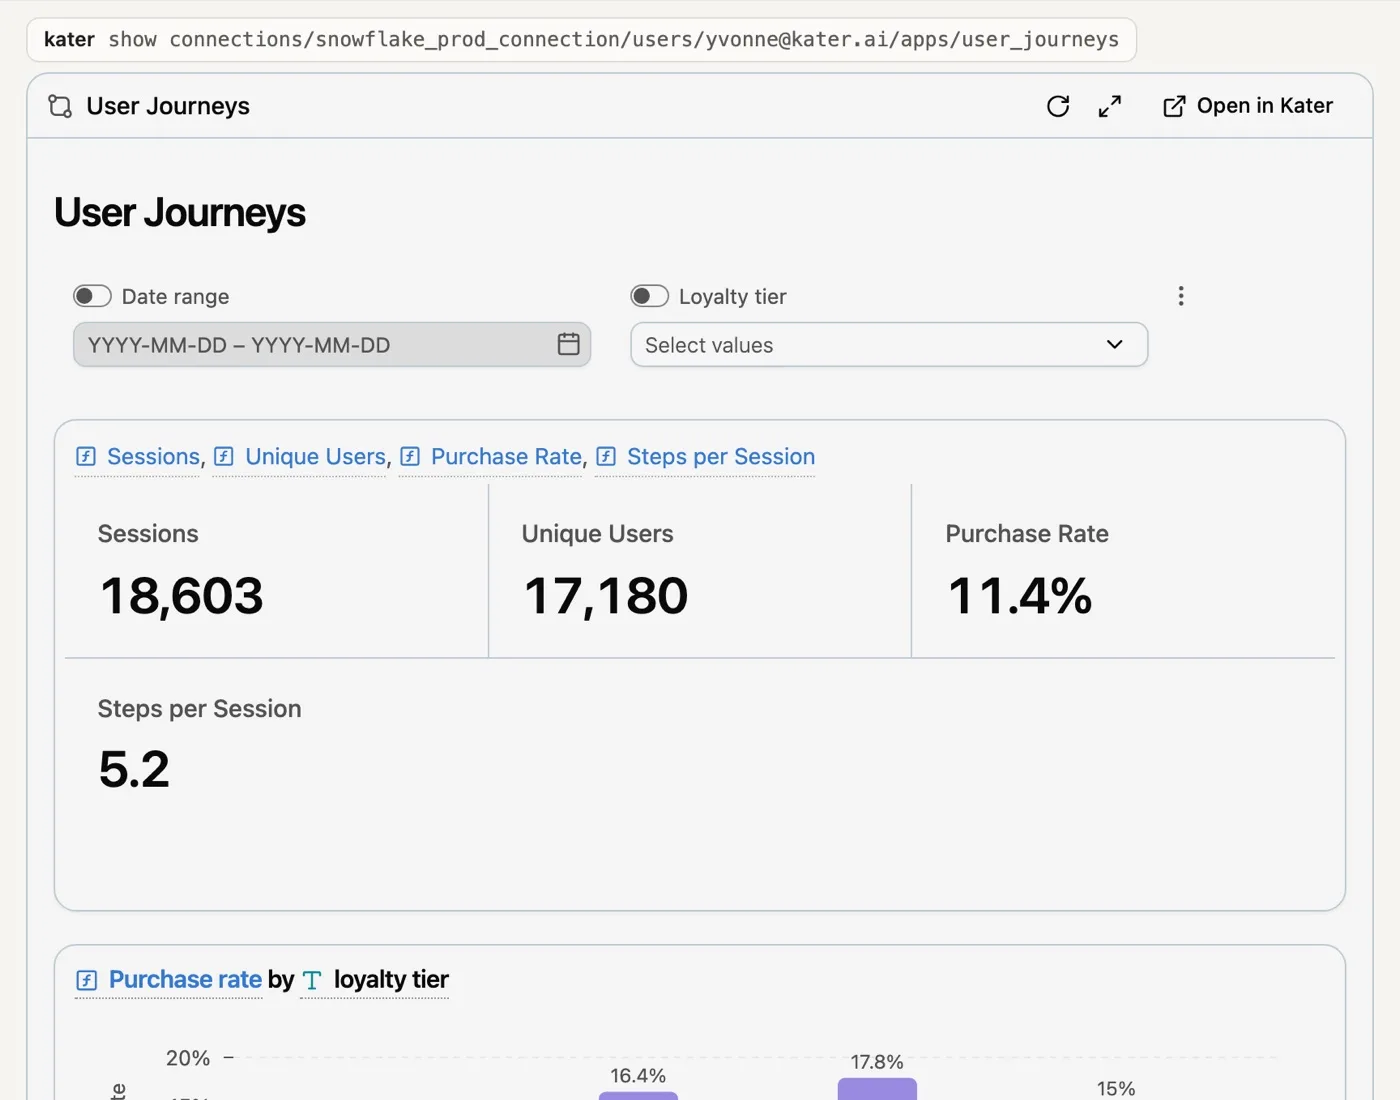This screenshot has width=1400, height=1100.
Task: Open the calendar picker icon
Action: pos(569,344)
